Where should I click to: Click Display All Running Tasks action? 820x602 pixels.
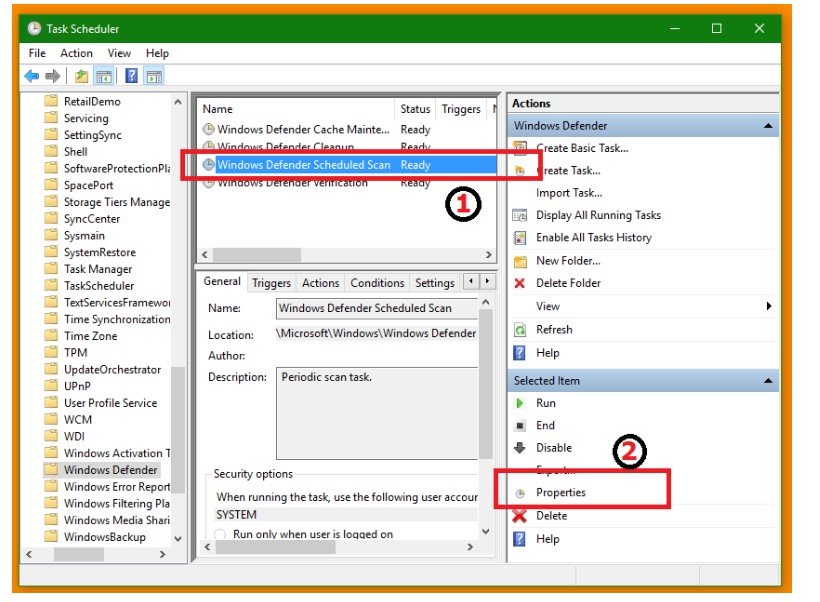(x=598, y=215)
